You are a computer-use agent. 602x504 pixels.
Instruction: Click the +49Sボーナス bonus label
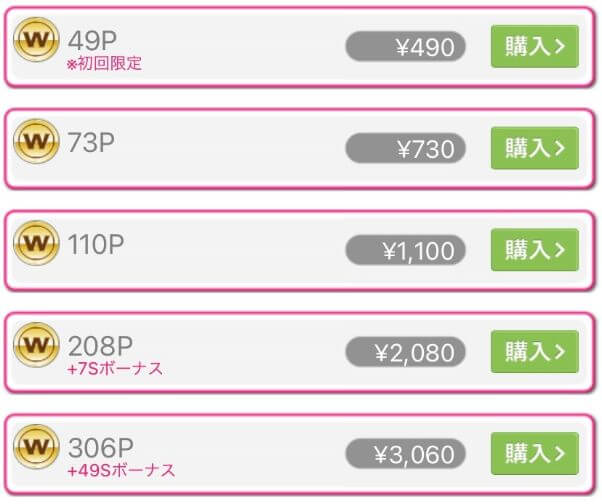click(x=121, y=471)
